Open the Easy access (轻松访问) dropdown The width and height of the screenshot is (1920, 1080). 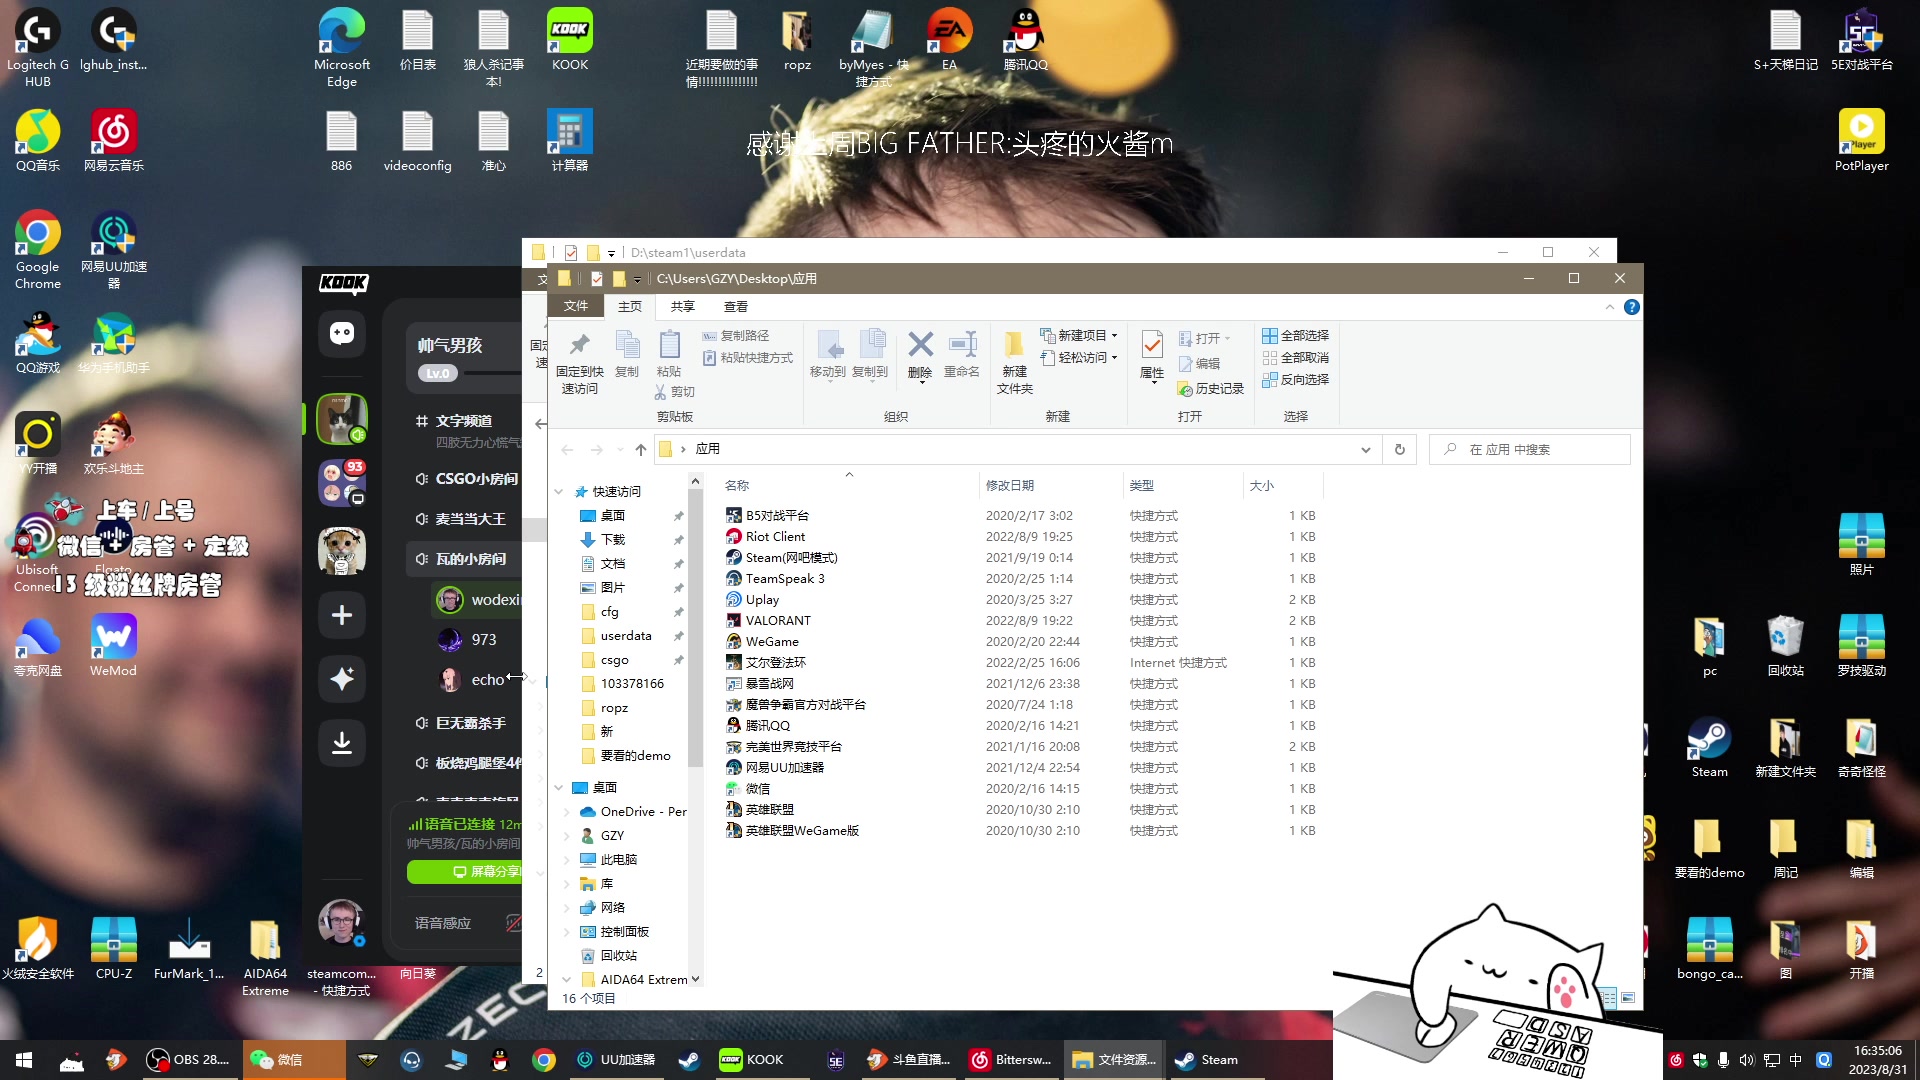coord(1079,357)
